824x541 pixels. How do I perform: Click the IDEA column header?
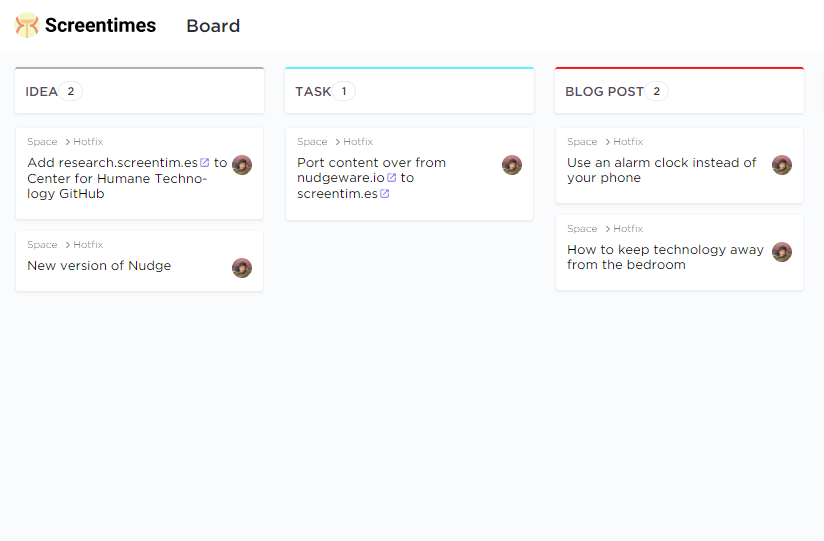tap(139, 90)
